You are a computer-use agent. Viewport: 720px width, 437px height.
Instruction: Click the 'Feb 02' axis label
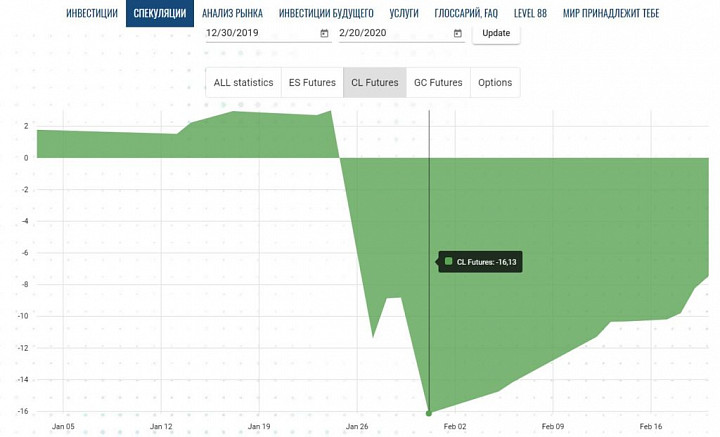(x=455, y=426)
